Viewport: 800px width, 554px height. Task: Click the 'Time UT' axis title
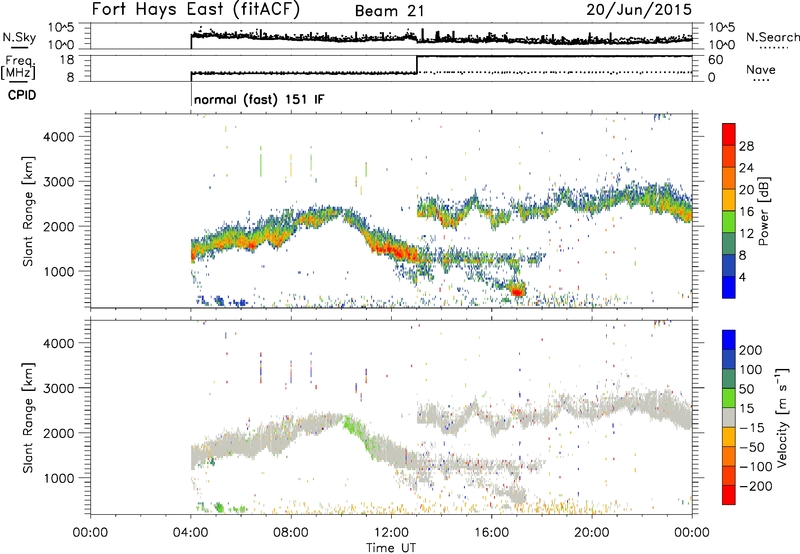(391, 547)
